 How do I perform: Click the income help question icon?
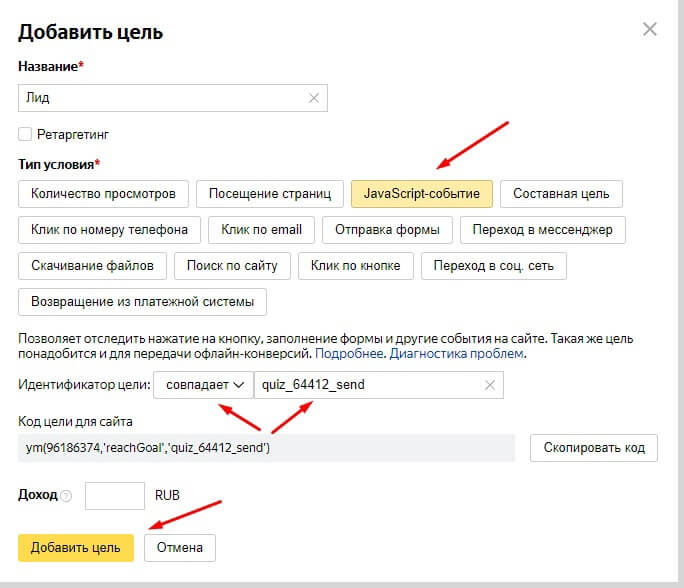(66, 496)
